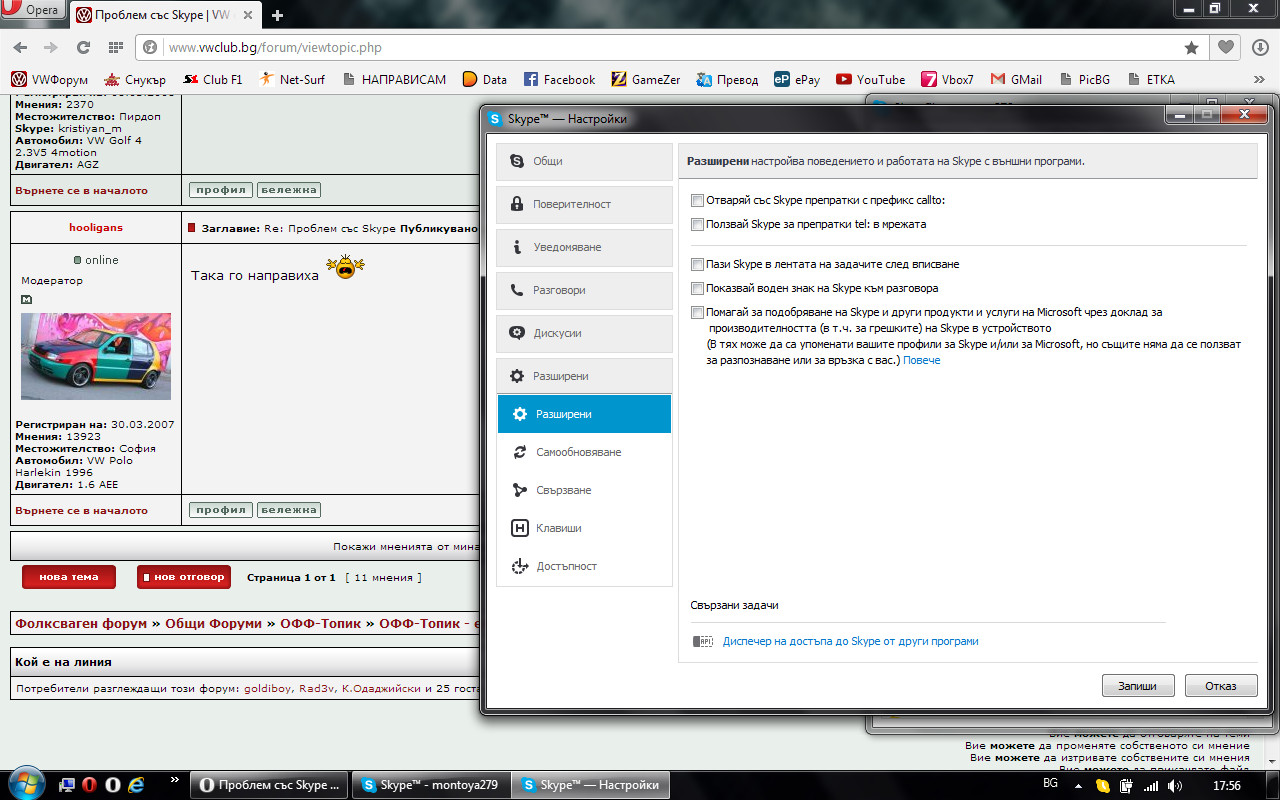Open Разговори settings category

(x=585, y=290)
